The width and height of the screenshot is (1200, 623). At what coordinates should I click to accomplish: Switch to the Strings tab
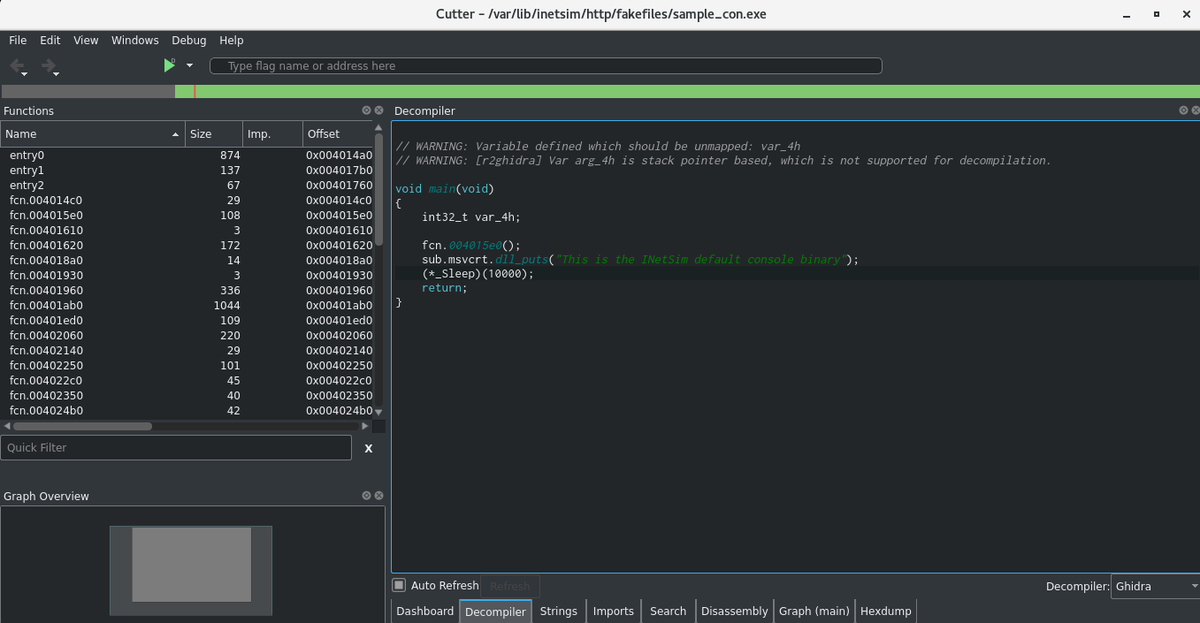pos(559,611)
